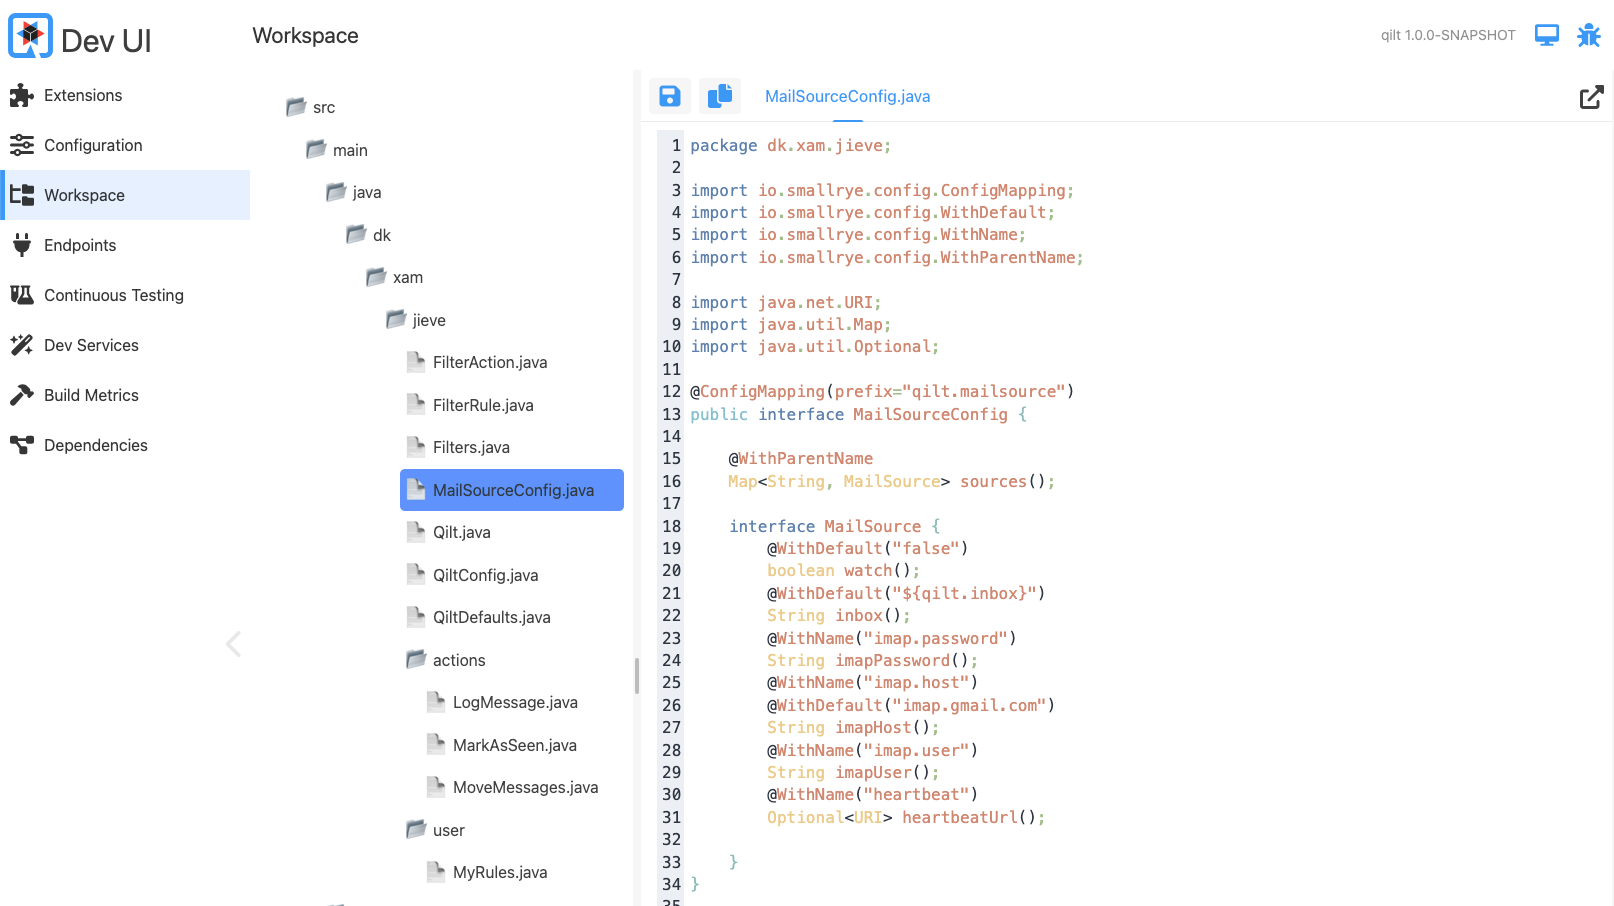Open the Build Metrics page

click(91, 395)
